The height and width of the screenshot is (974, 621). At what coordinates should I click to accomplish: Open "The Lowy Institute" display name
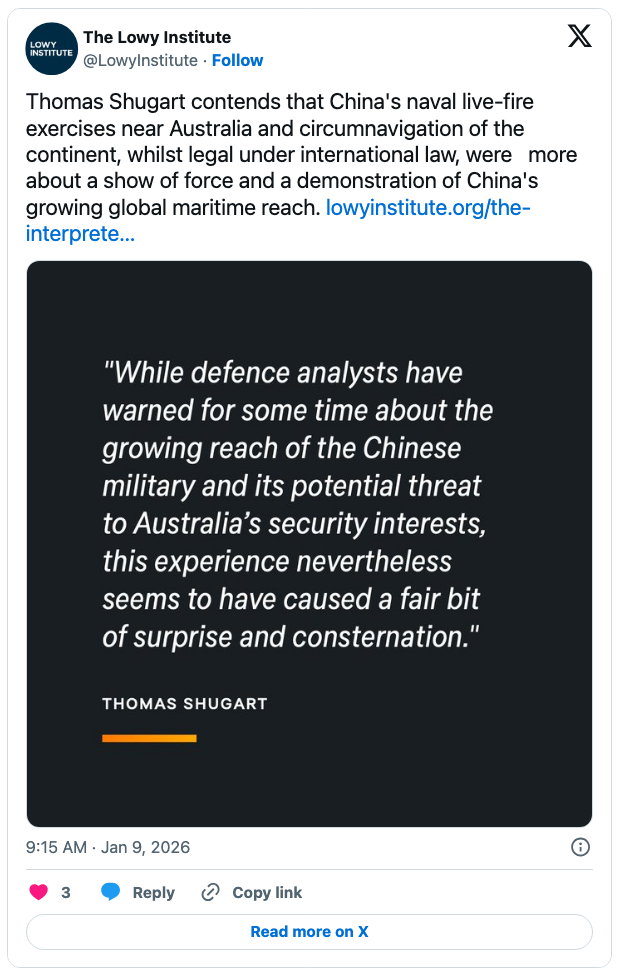point(157,38)
